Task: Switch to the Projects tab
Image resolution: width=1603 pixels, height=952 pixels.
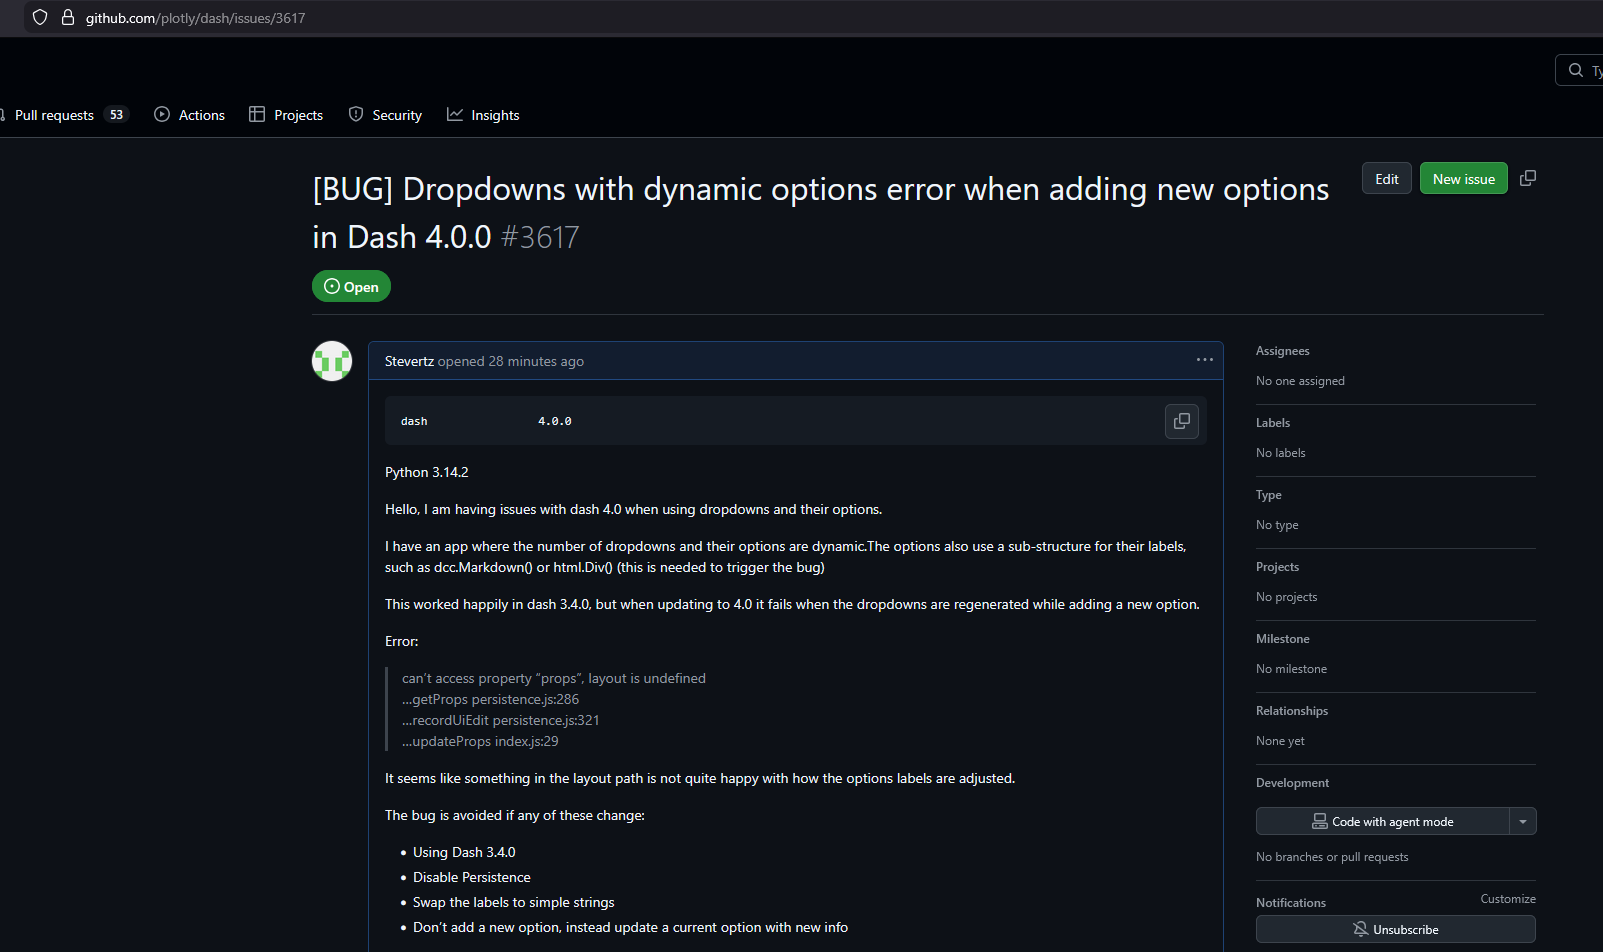Action: tap(286, 115)
